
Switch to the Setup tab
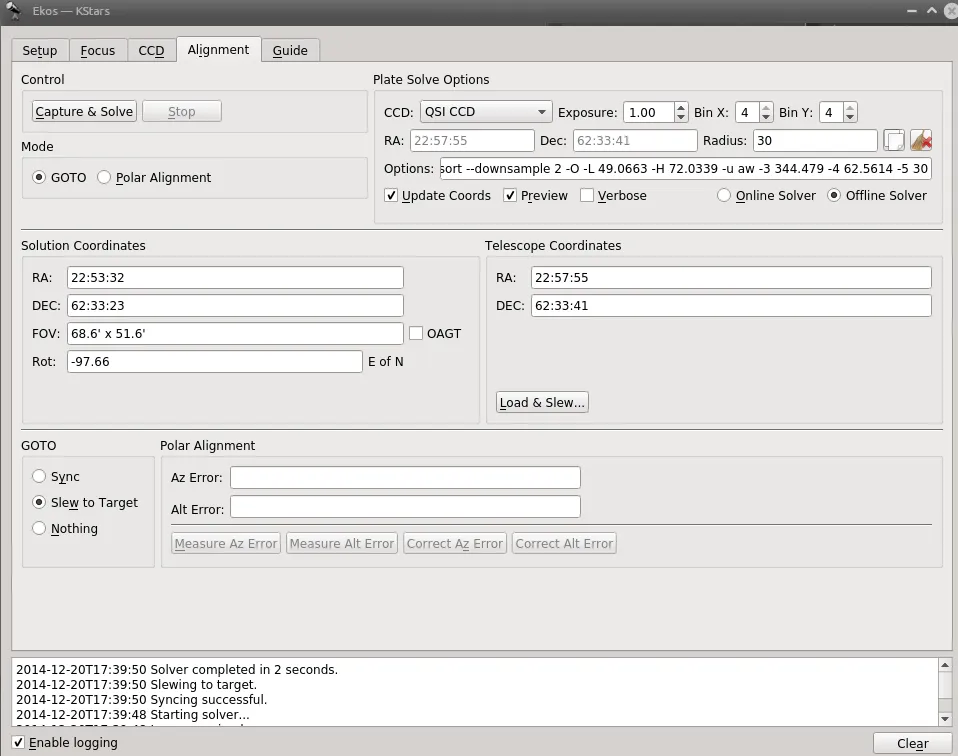pyautogui.click(x=40, y=50)
